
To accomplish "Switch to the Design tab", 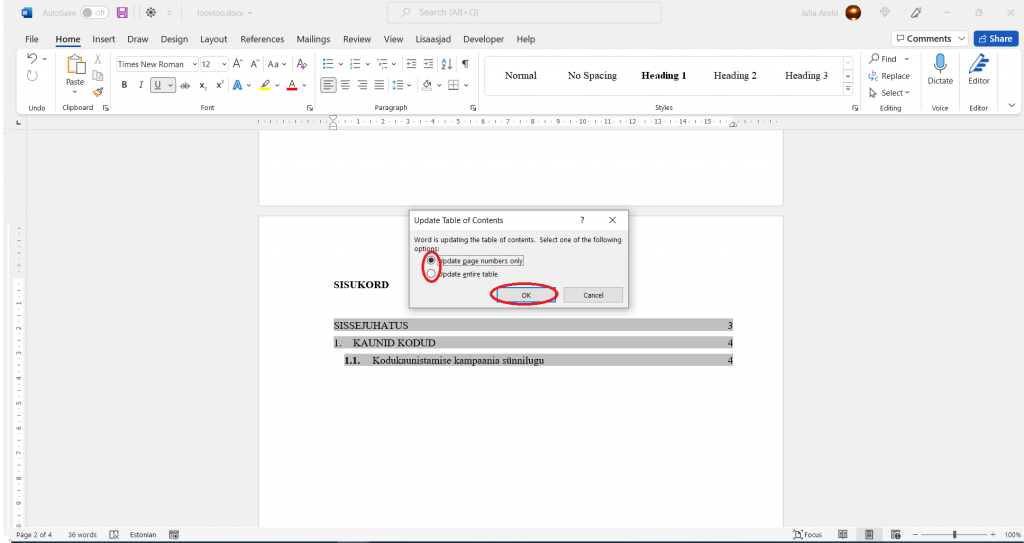I will pos(174,39).
